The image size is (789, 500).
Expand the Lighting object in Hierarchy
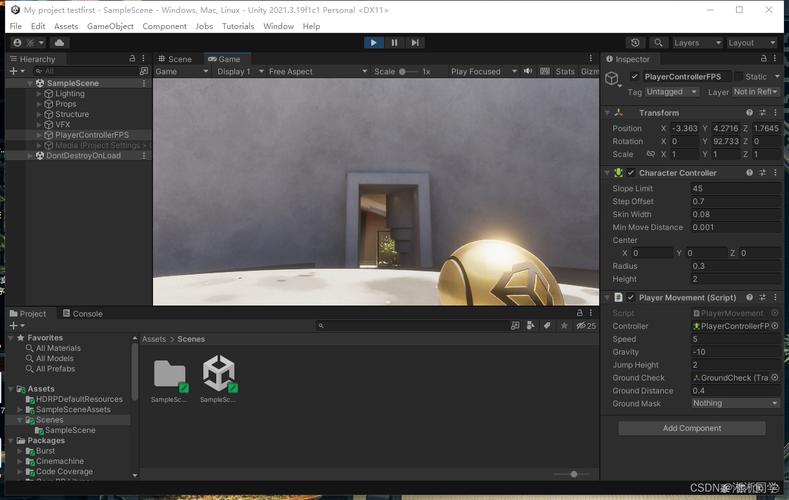pos(39,94)
